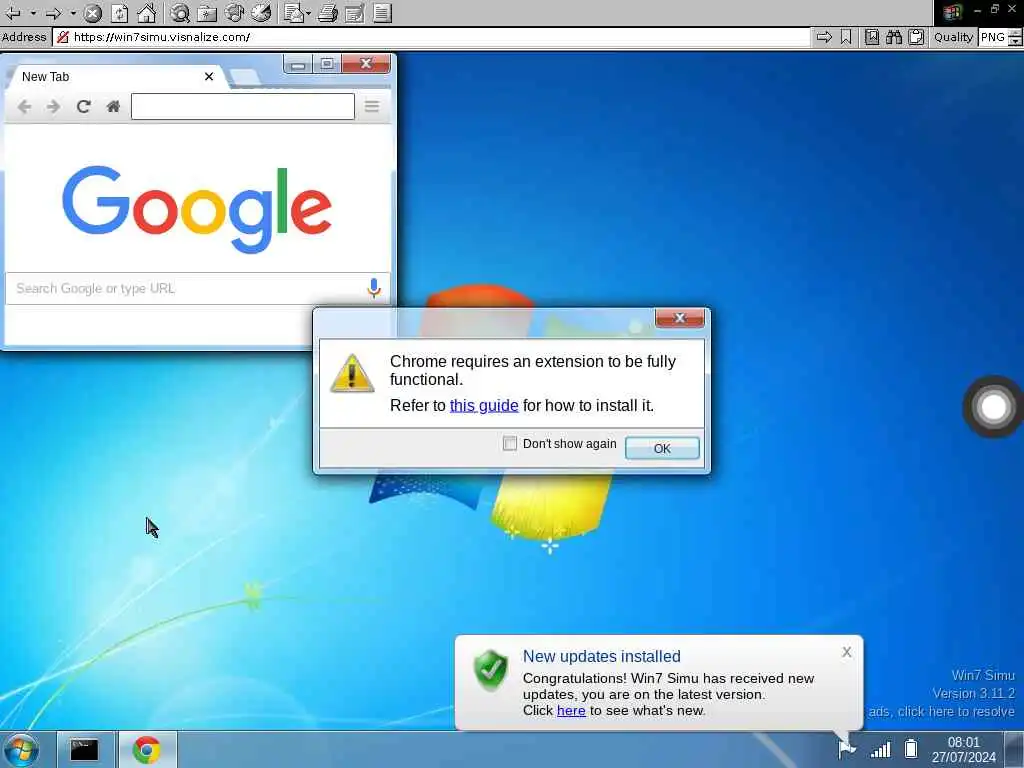
Task: Click the Media globe music icon
Action: (x=234, y=13)
